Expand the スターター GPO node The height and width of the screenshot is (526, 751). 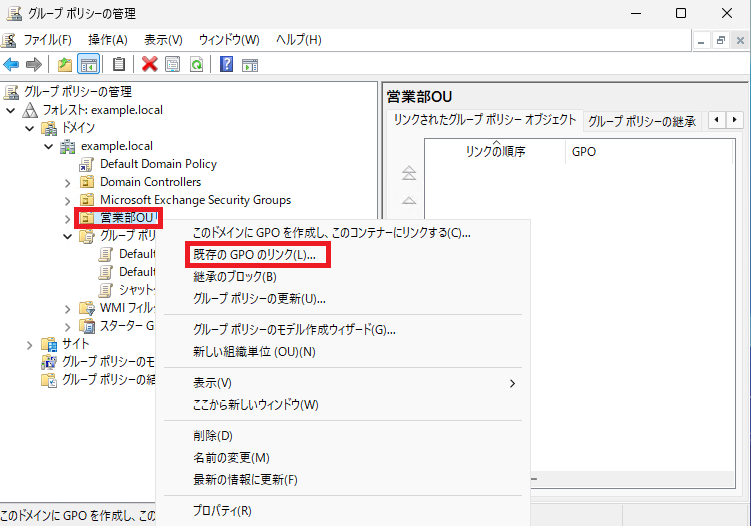click(68, 327)
